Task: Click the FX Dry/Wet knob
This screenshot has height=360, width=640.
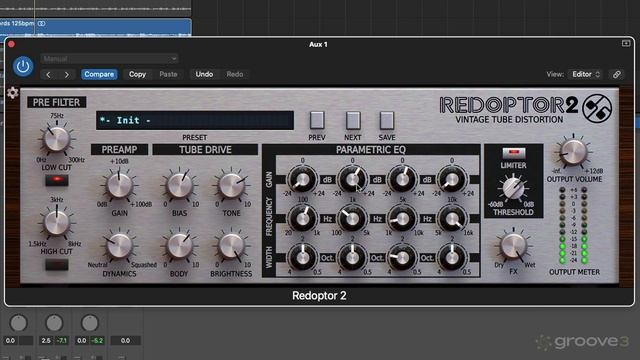Action: (x=513, y=247)
